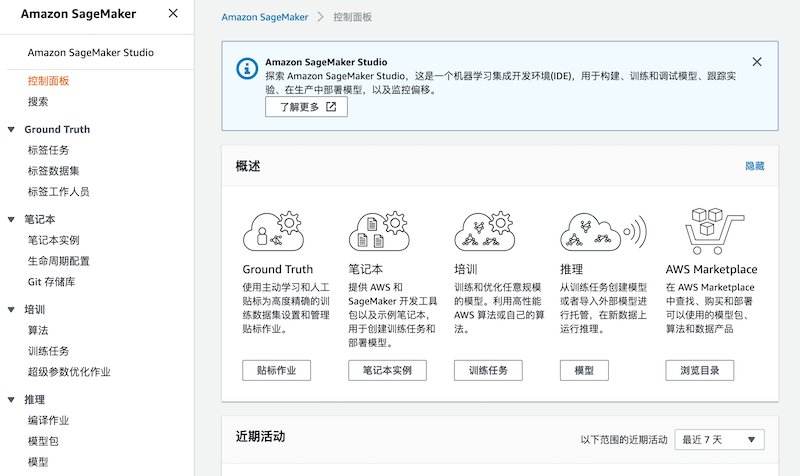Open 编译作业 in sidebar

(48, 420)
